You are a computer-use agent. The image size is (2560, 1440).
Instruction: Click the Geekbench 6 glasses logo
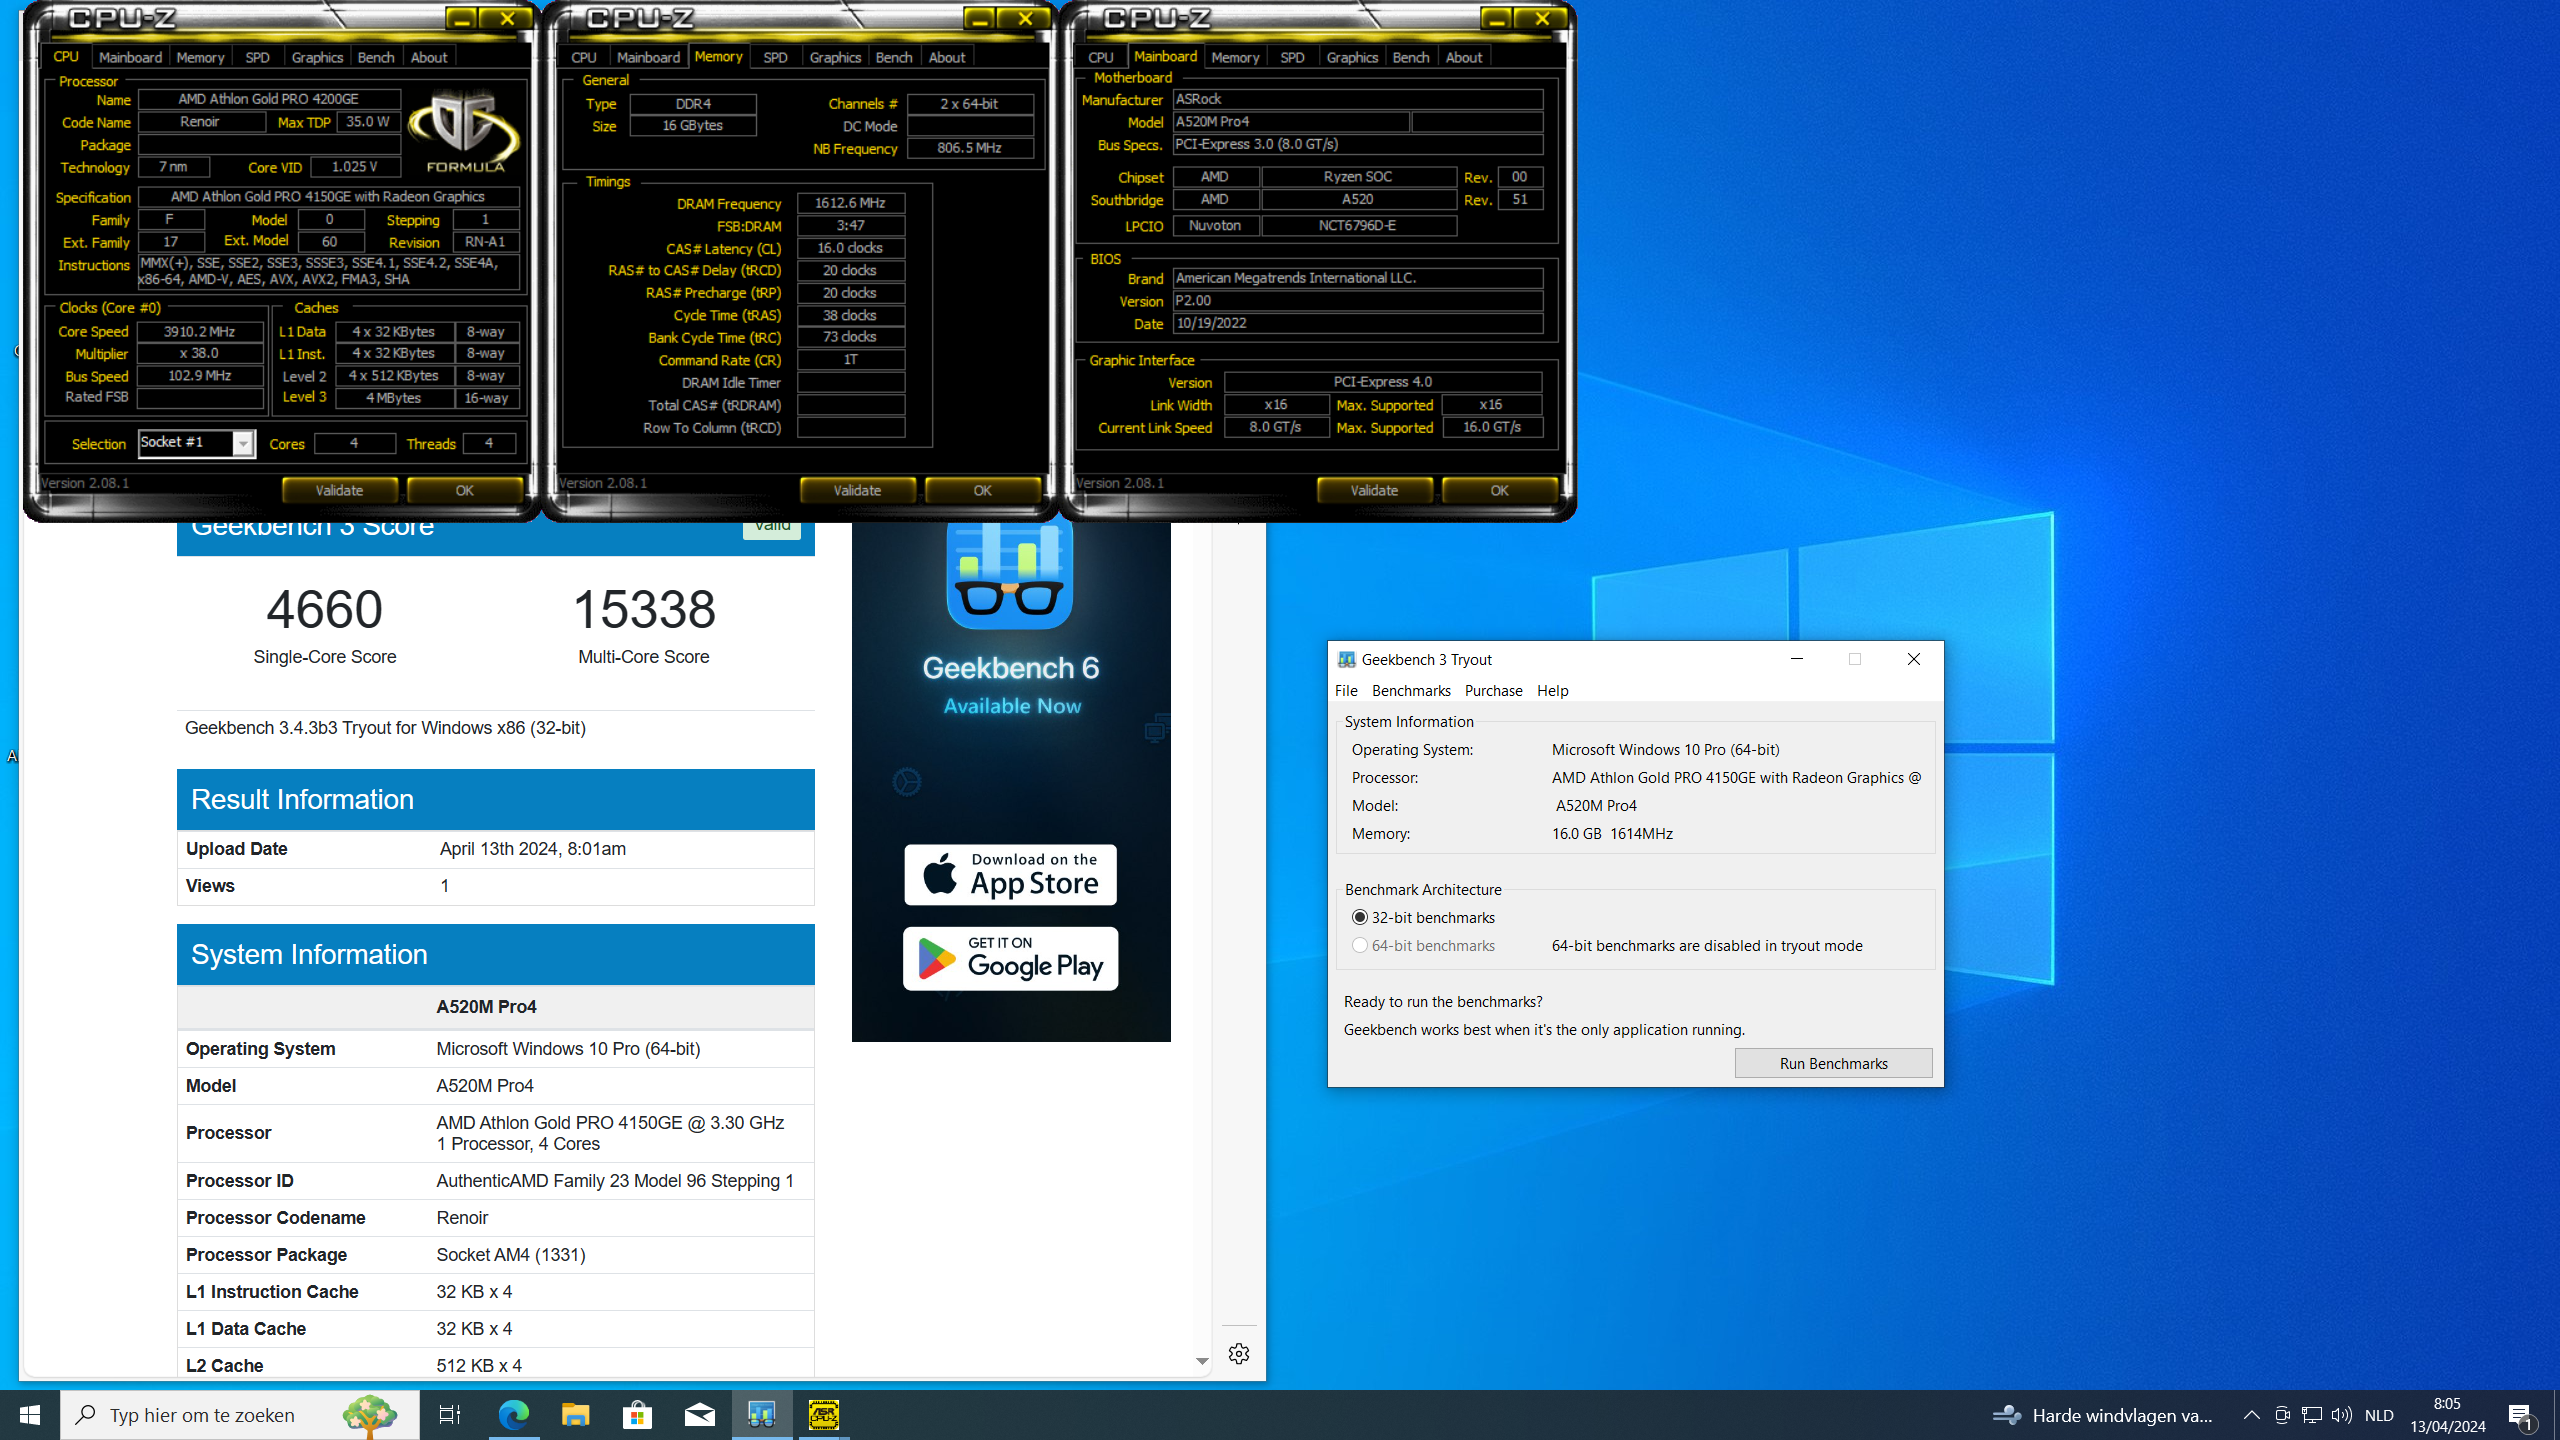click(1010, 575)
